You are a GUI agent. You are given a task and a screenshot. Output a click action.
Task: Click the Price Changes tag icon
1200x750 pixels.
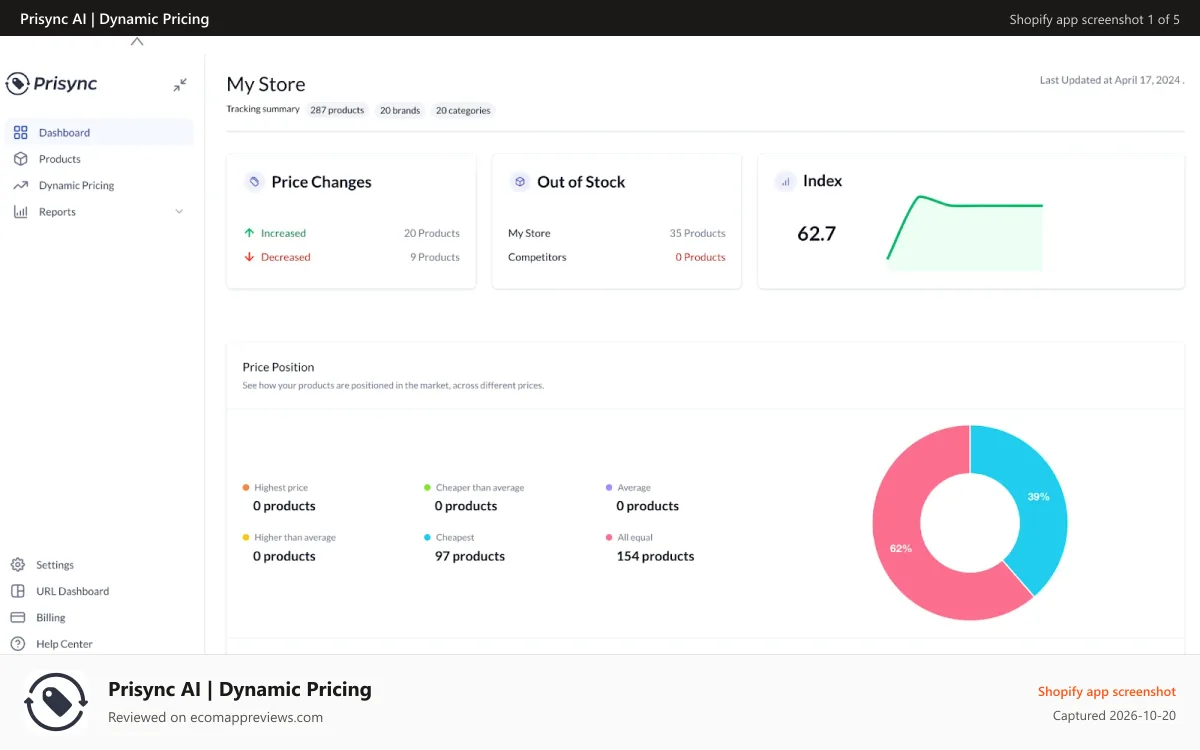254,182
